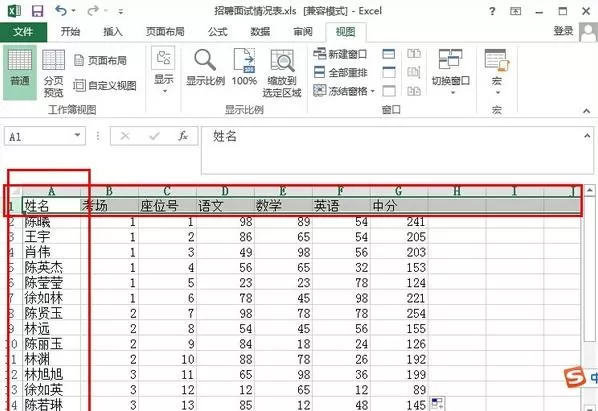
Task: Click View Side by Side icon
Action: (x=414, y=54)
